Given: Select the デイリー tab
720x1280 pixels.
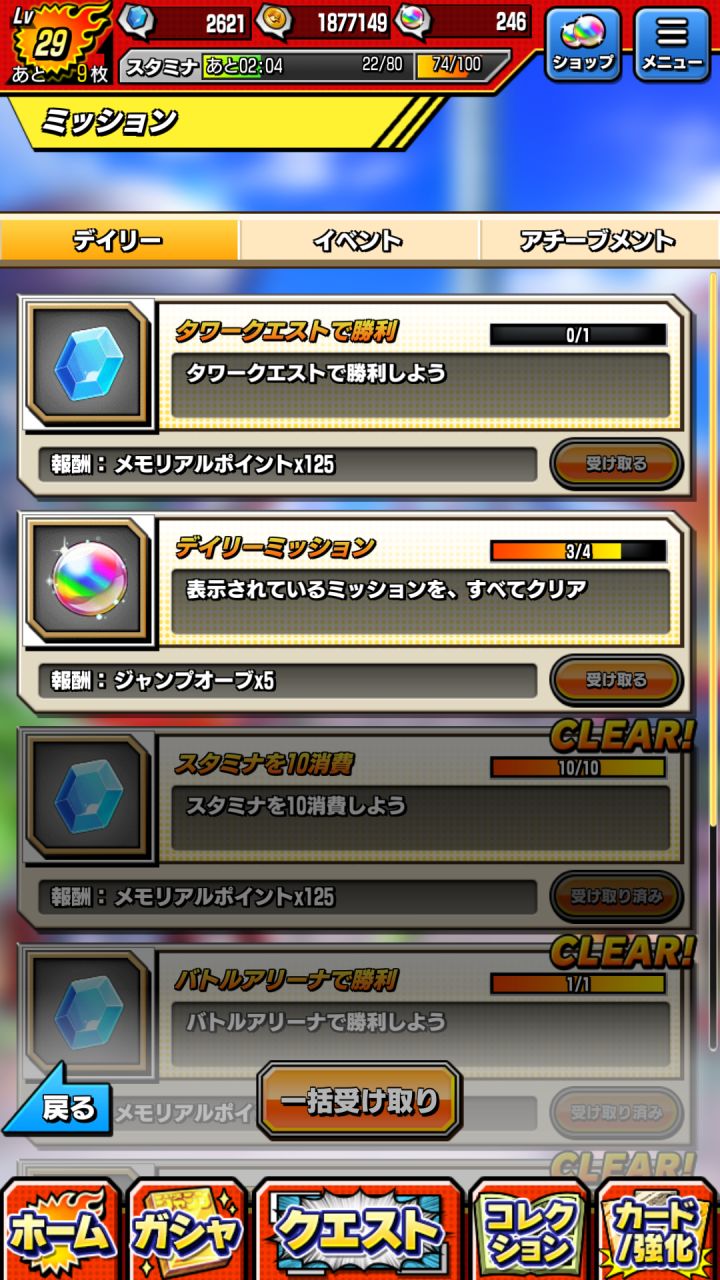Looking at the screenshot, I should click(x=119, y=241).
